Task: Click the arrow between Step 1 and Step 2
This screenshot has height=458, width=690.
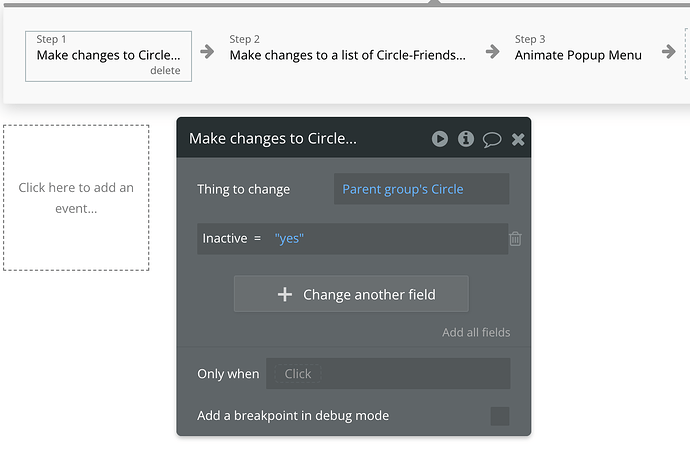Action: (x=207, y=52)
